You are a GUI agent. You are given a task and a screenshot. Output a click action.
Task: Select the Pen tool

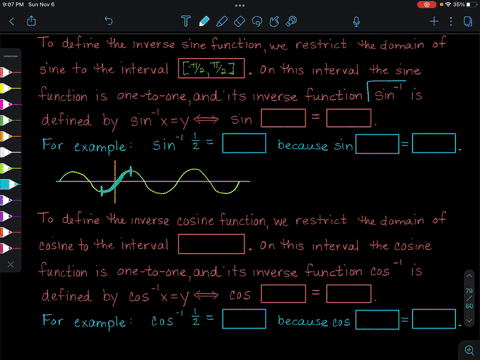pos(204,21)
